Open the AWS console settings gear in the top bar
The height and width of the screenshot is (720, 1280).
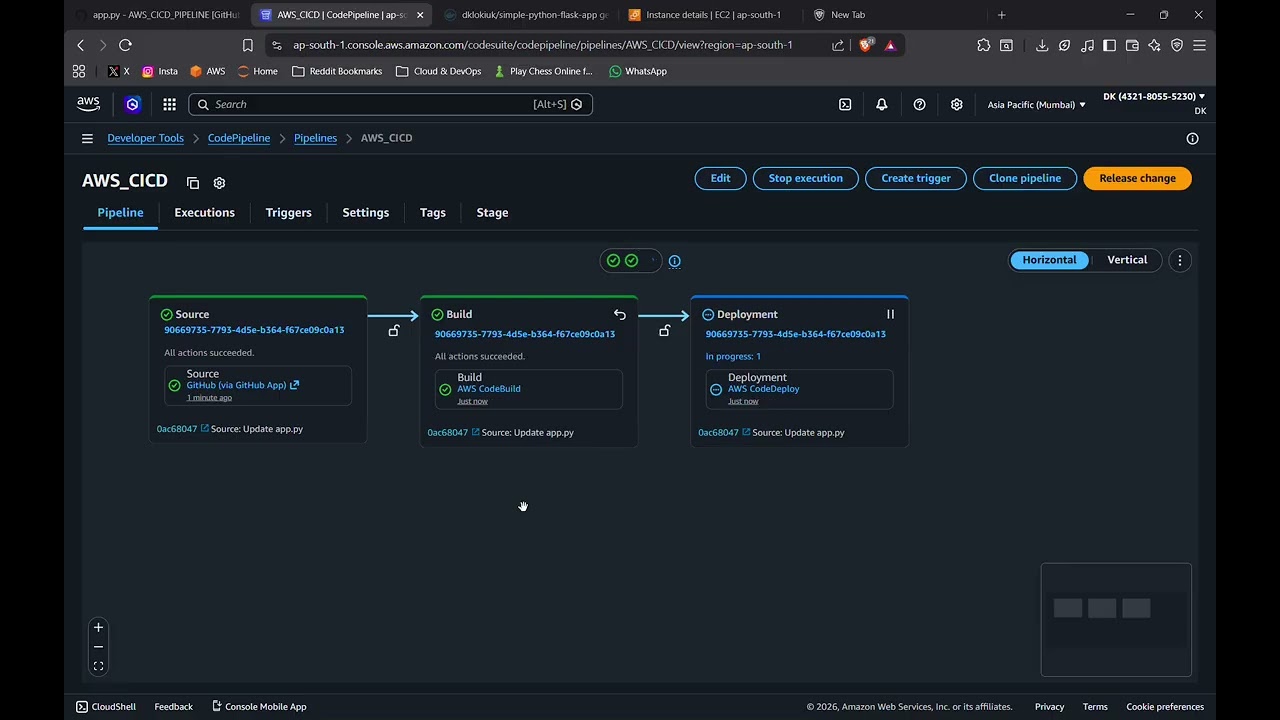(x=956, y=104)
